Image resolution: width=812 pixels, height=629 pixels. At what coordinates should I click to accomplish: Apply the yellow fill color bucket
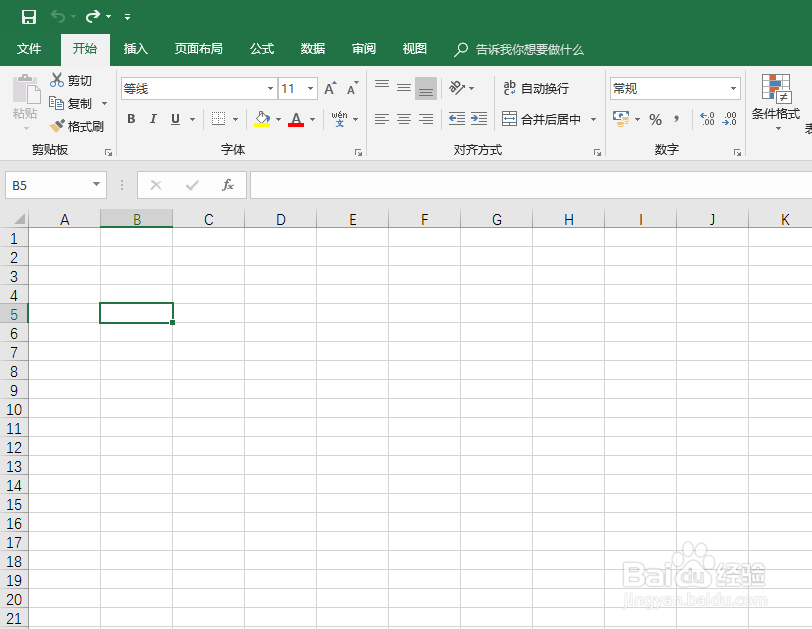tap(262, 119)
